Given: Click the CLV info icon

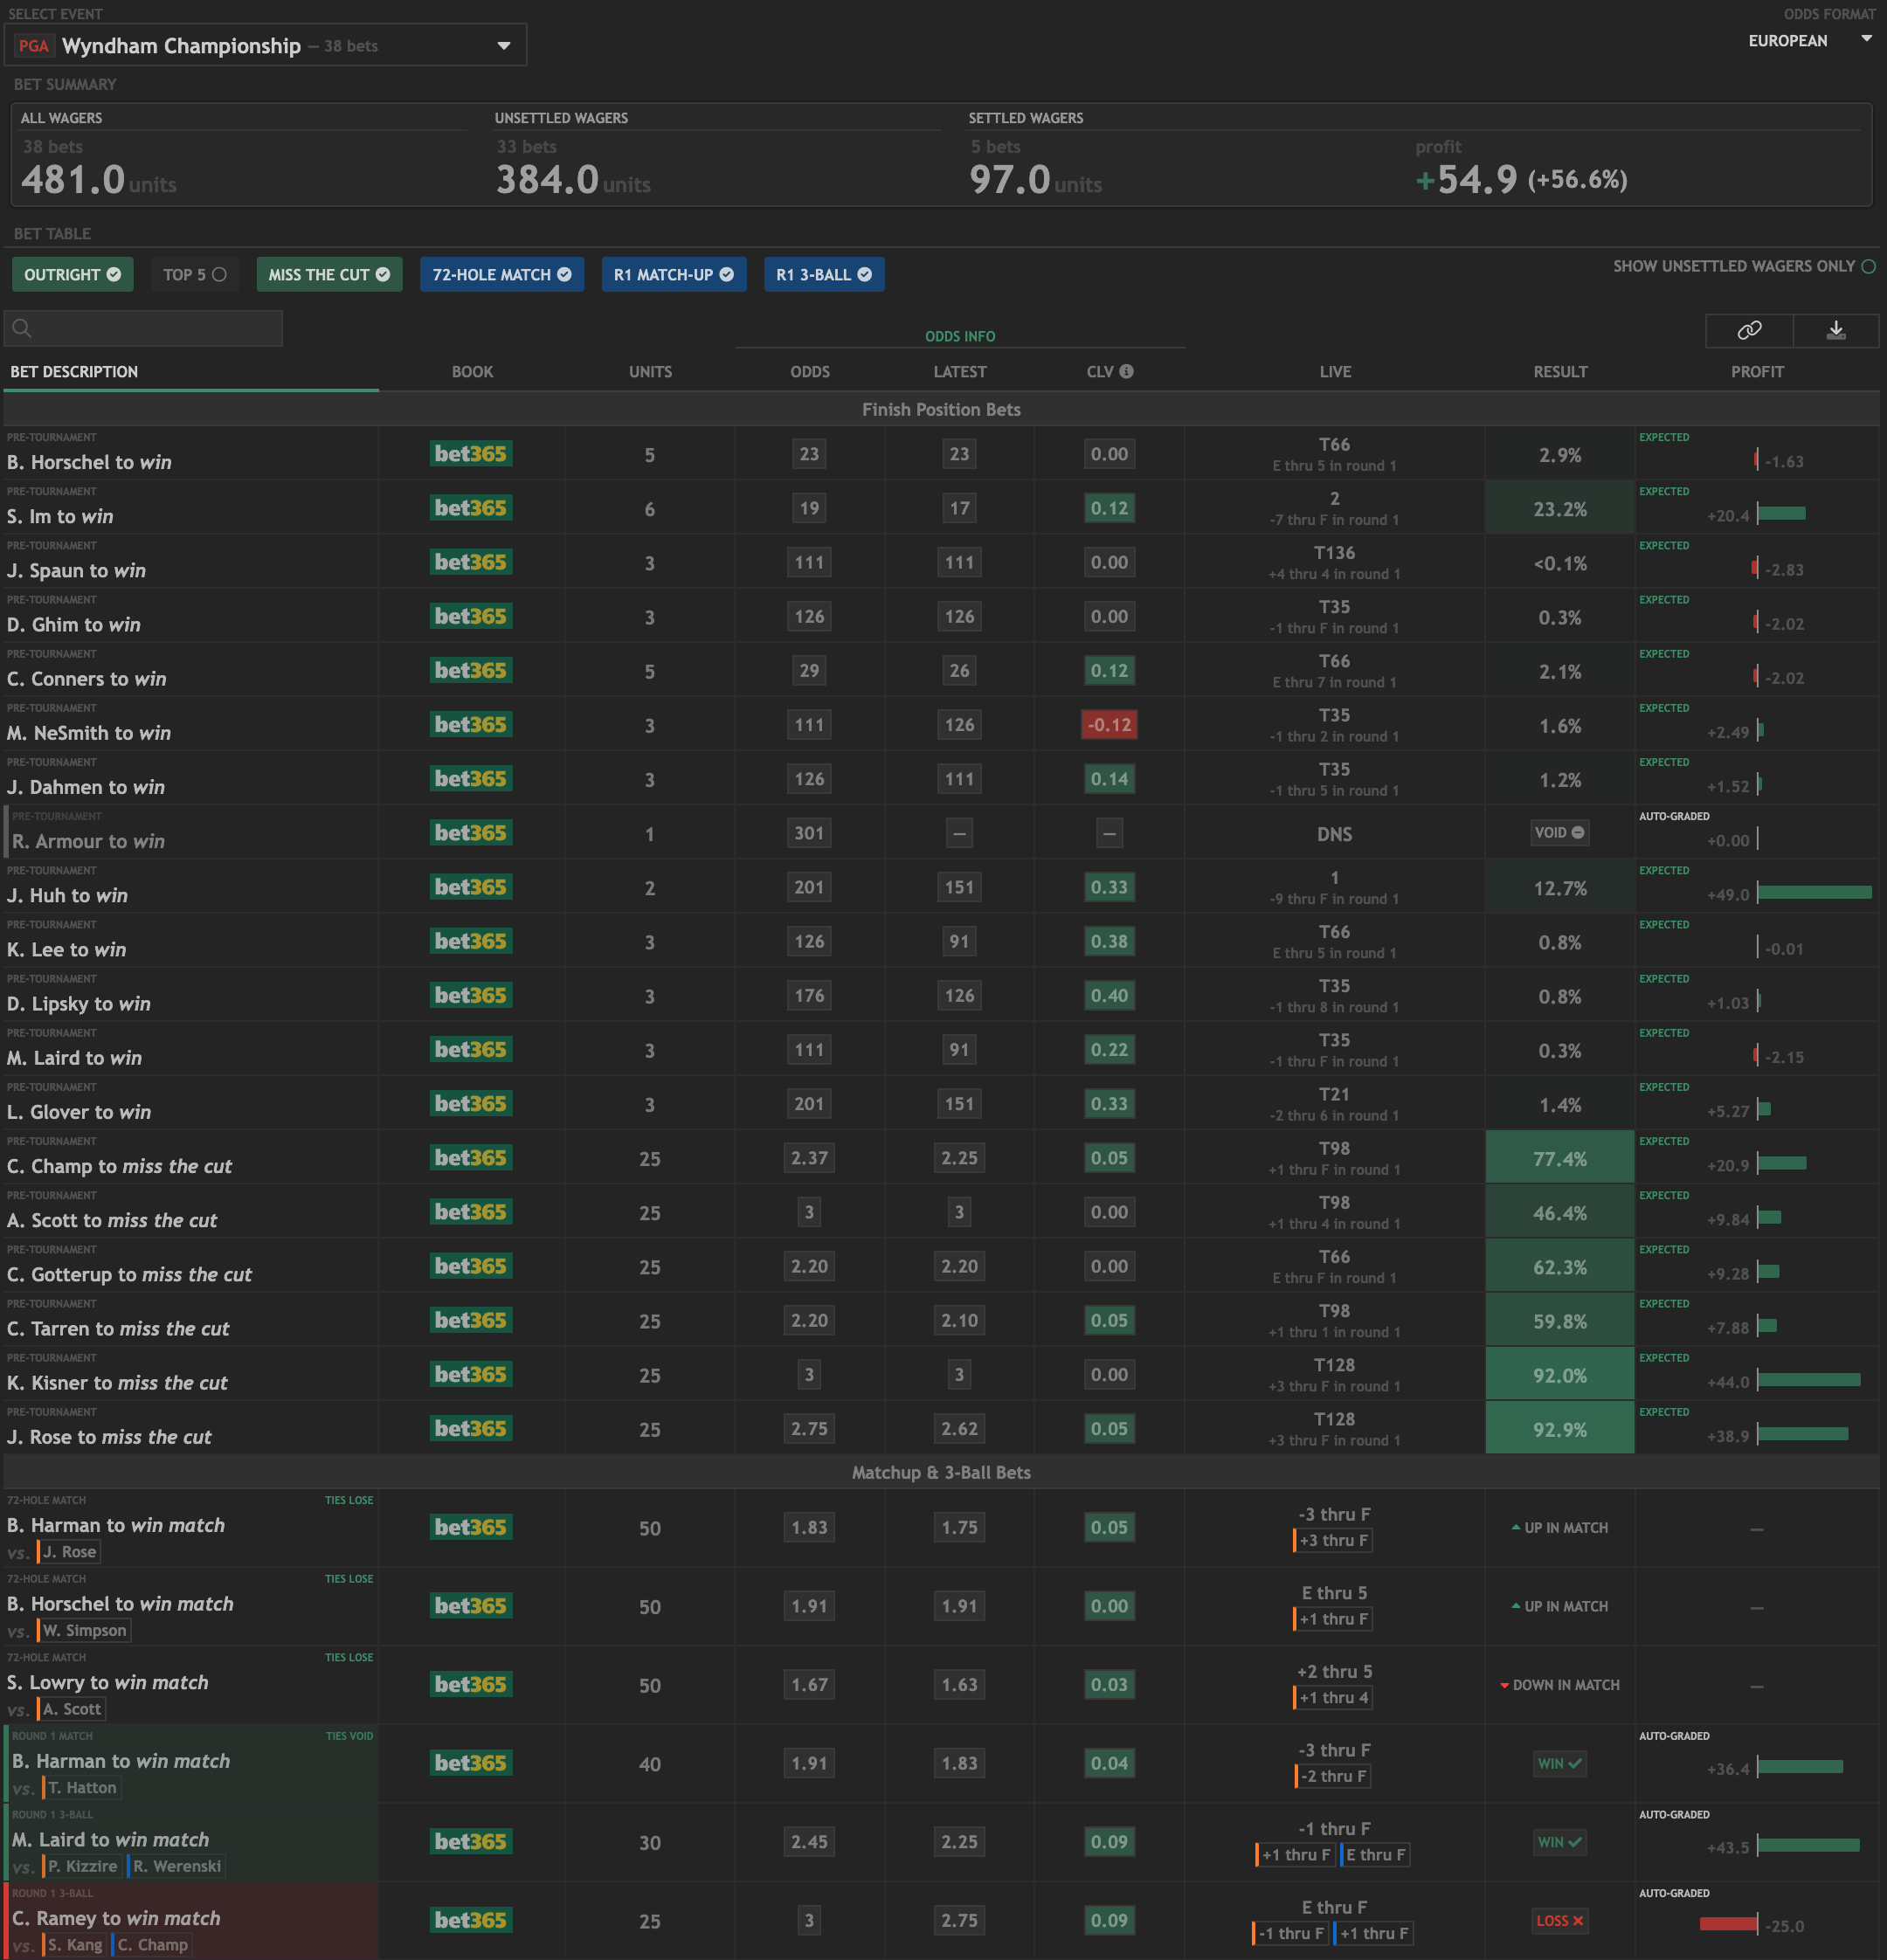Looking at the screenshot, I should coord(1126,371).
